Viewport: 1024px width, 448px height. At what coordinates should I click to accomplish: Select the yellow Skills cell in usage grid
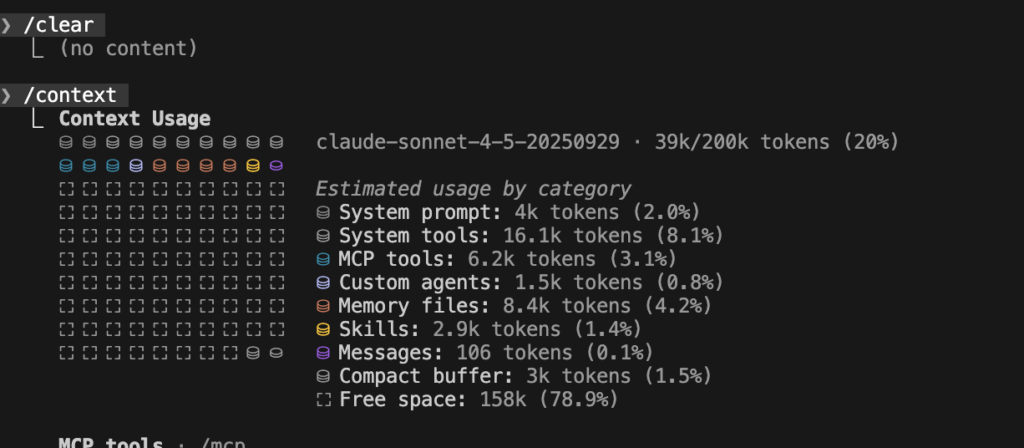pos(253,165)
